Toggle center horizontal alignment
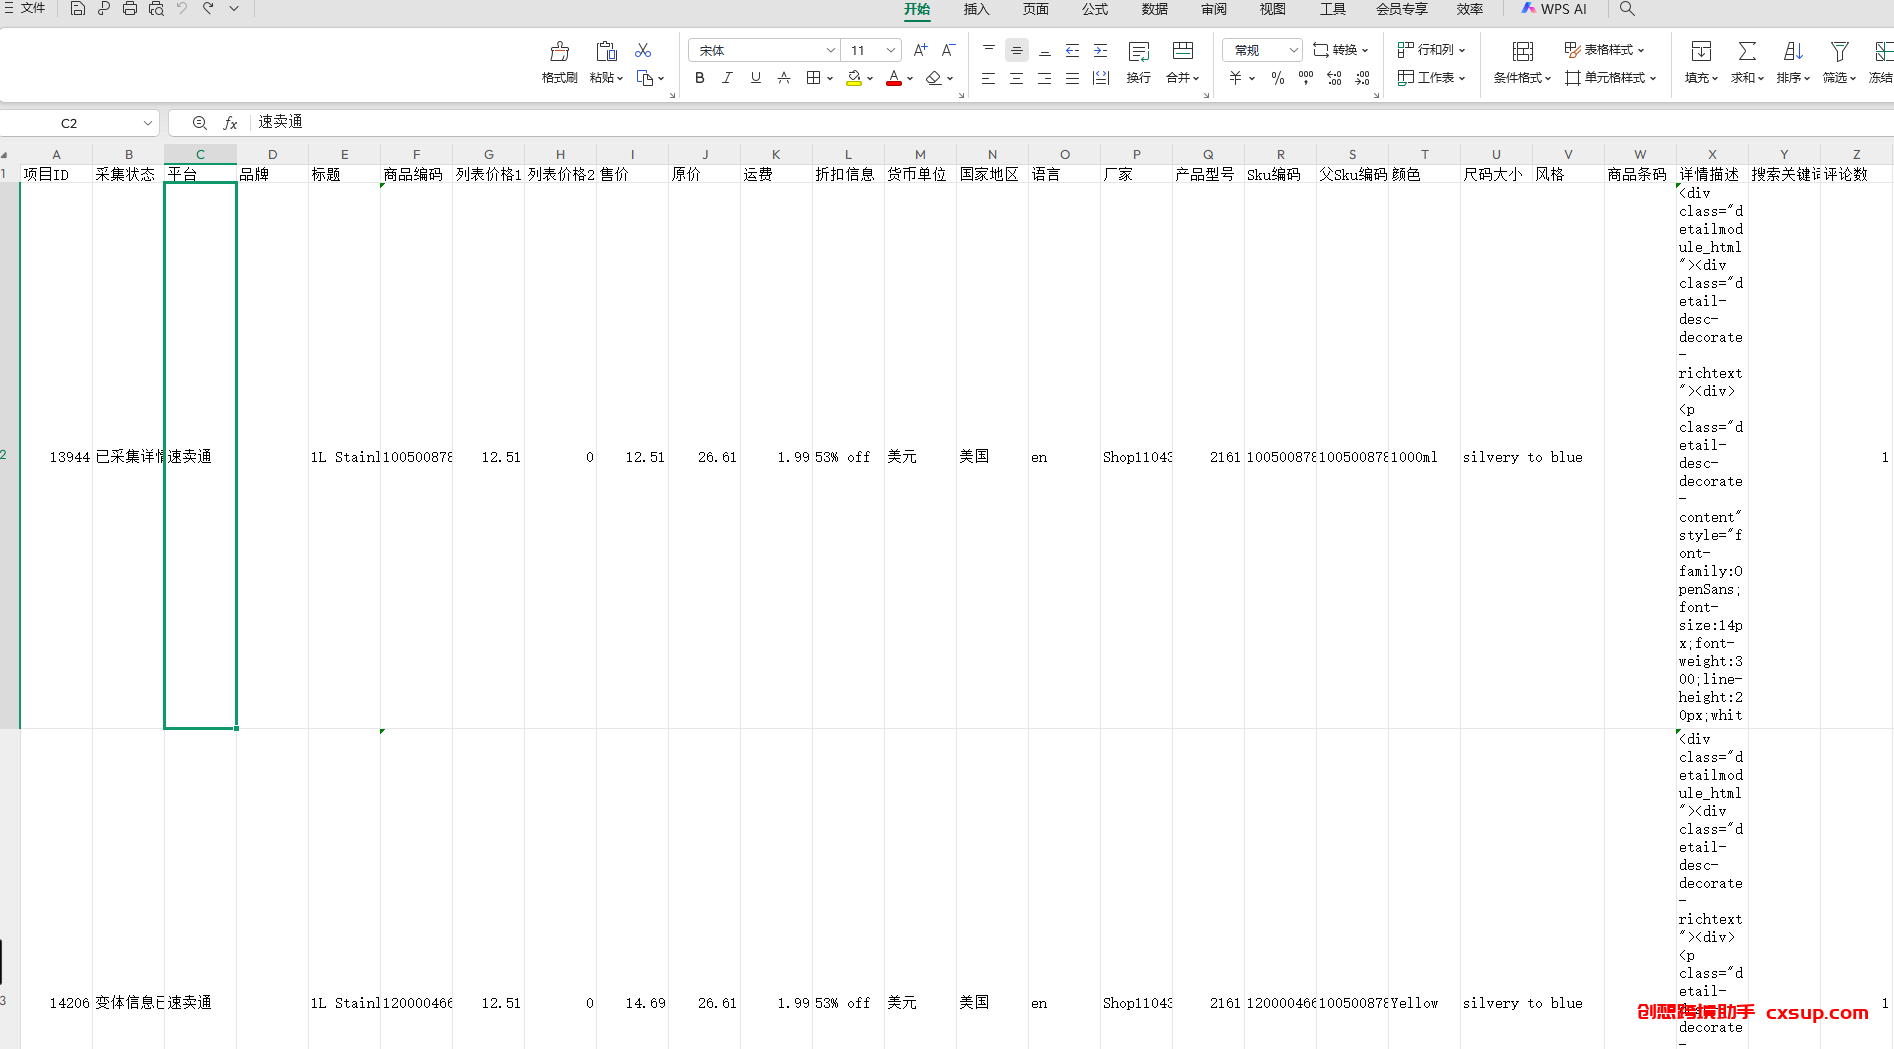The height and width of the screenshot is (1049, 1894). tap(1016, 78)
